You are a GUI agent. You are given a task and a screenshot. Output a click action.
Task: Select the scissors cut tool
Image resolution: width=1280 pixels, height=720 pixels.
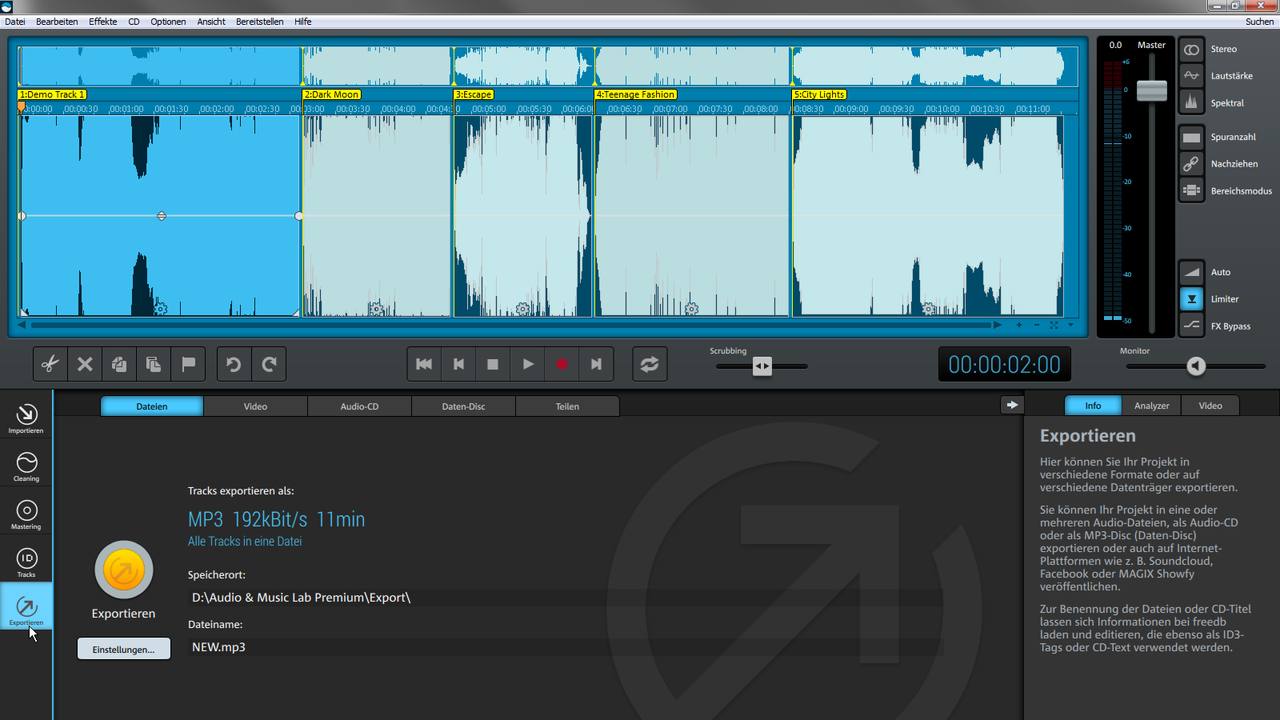click(x=50, y=365)
